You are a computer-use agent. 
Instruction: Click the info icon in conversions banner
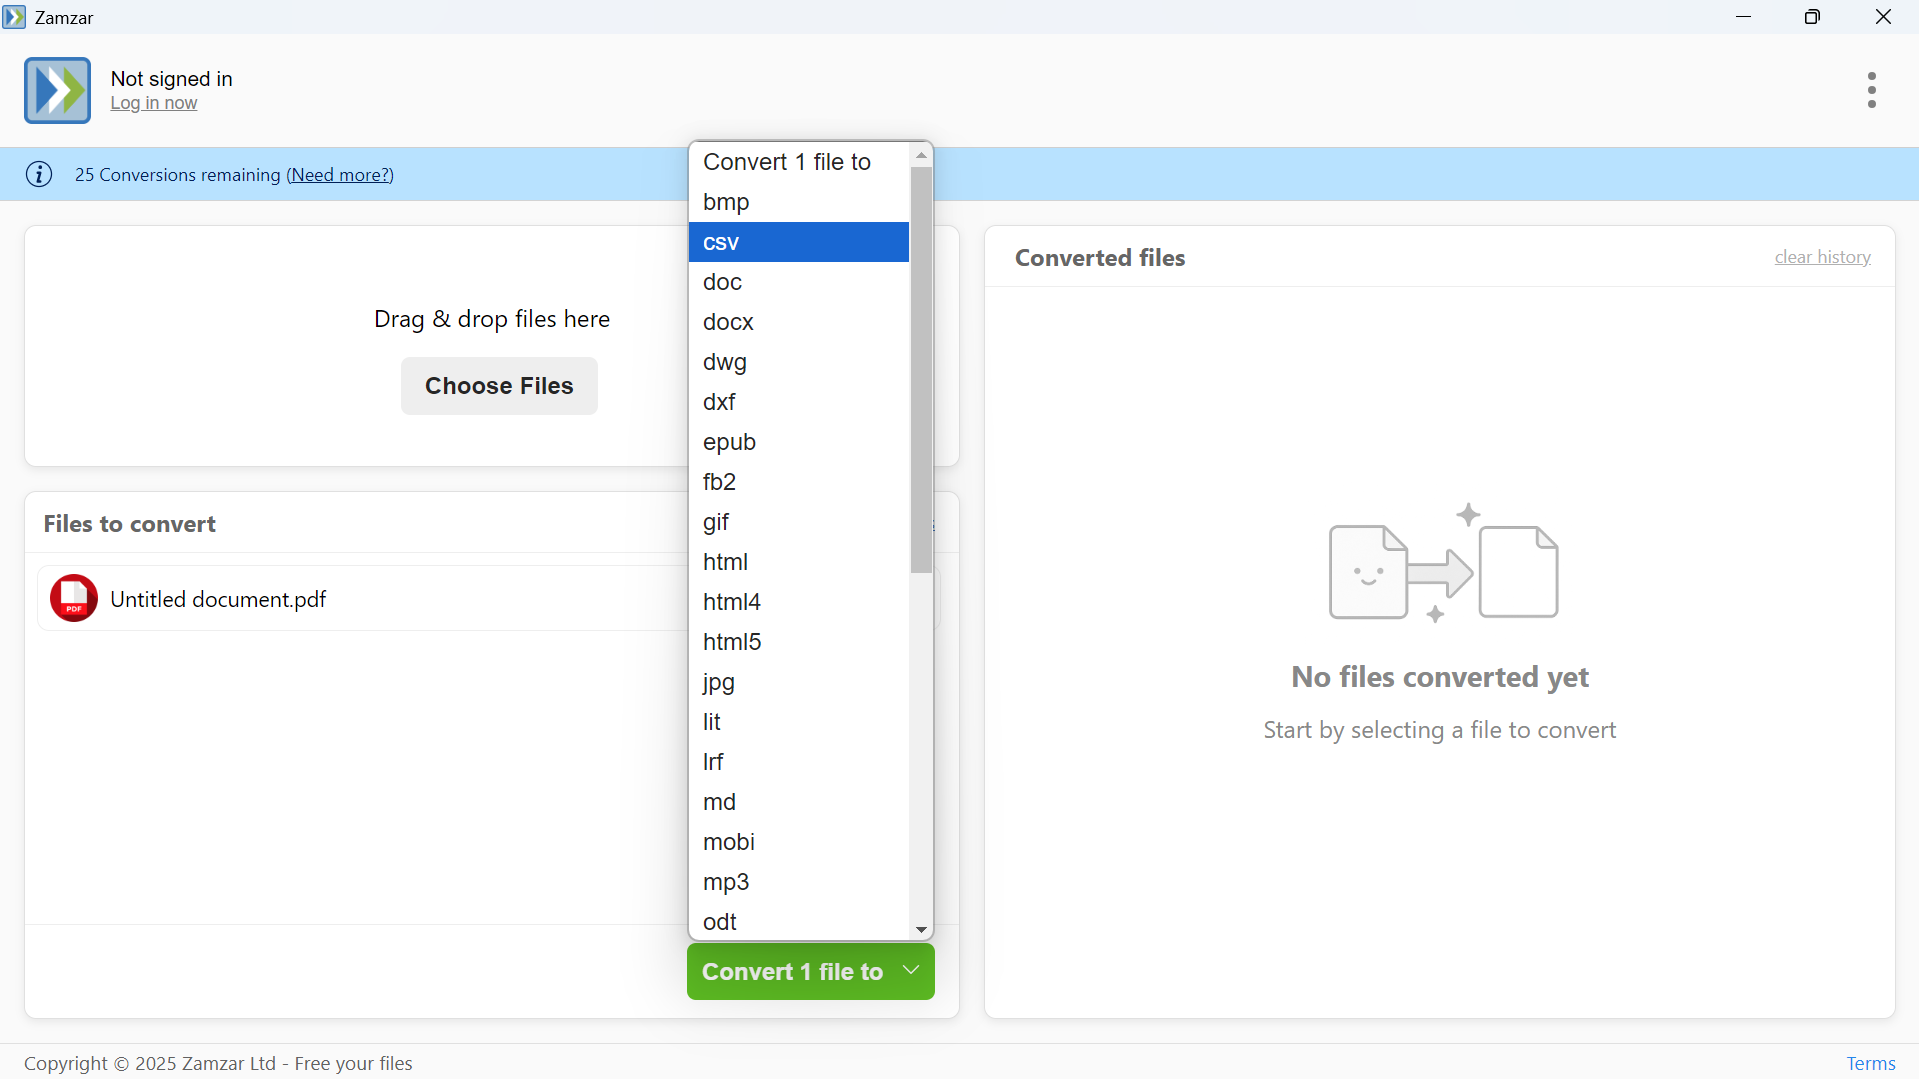tap(39, 175)
